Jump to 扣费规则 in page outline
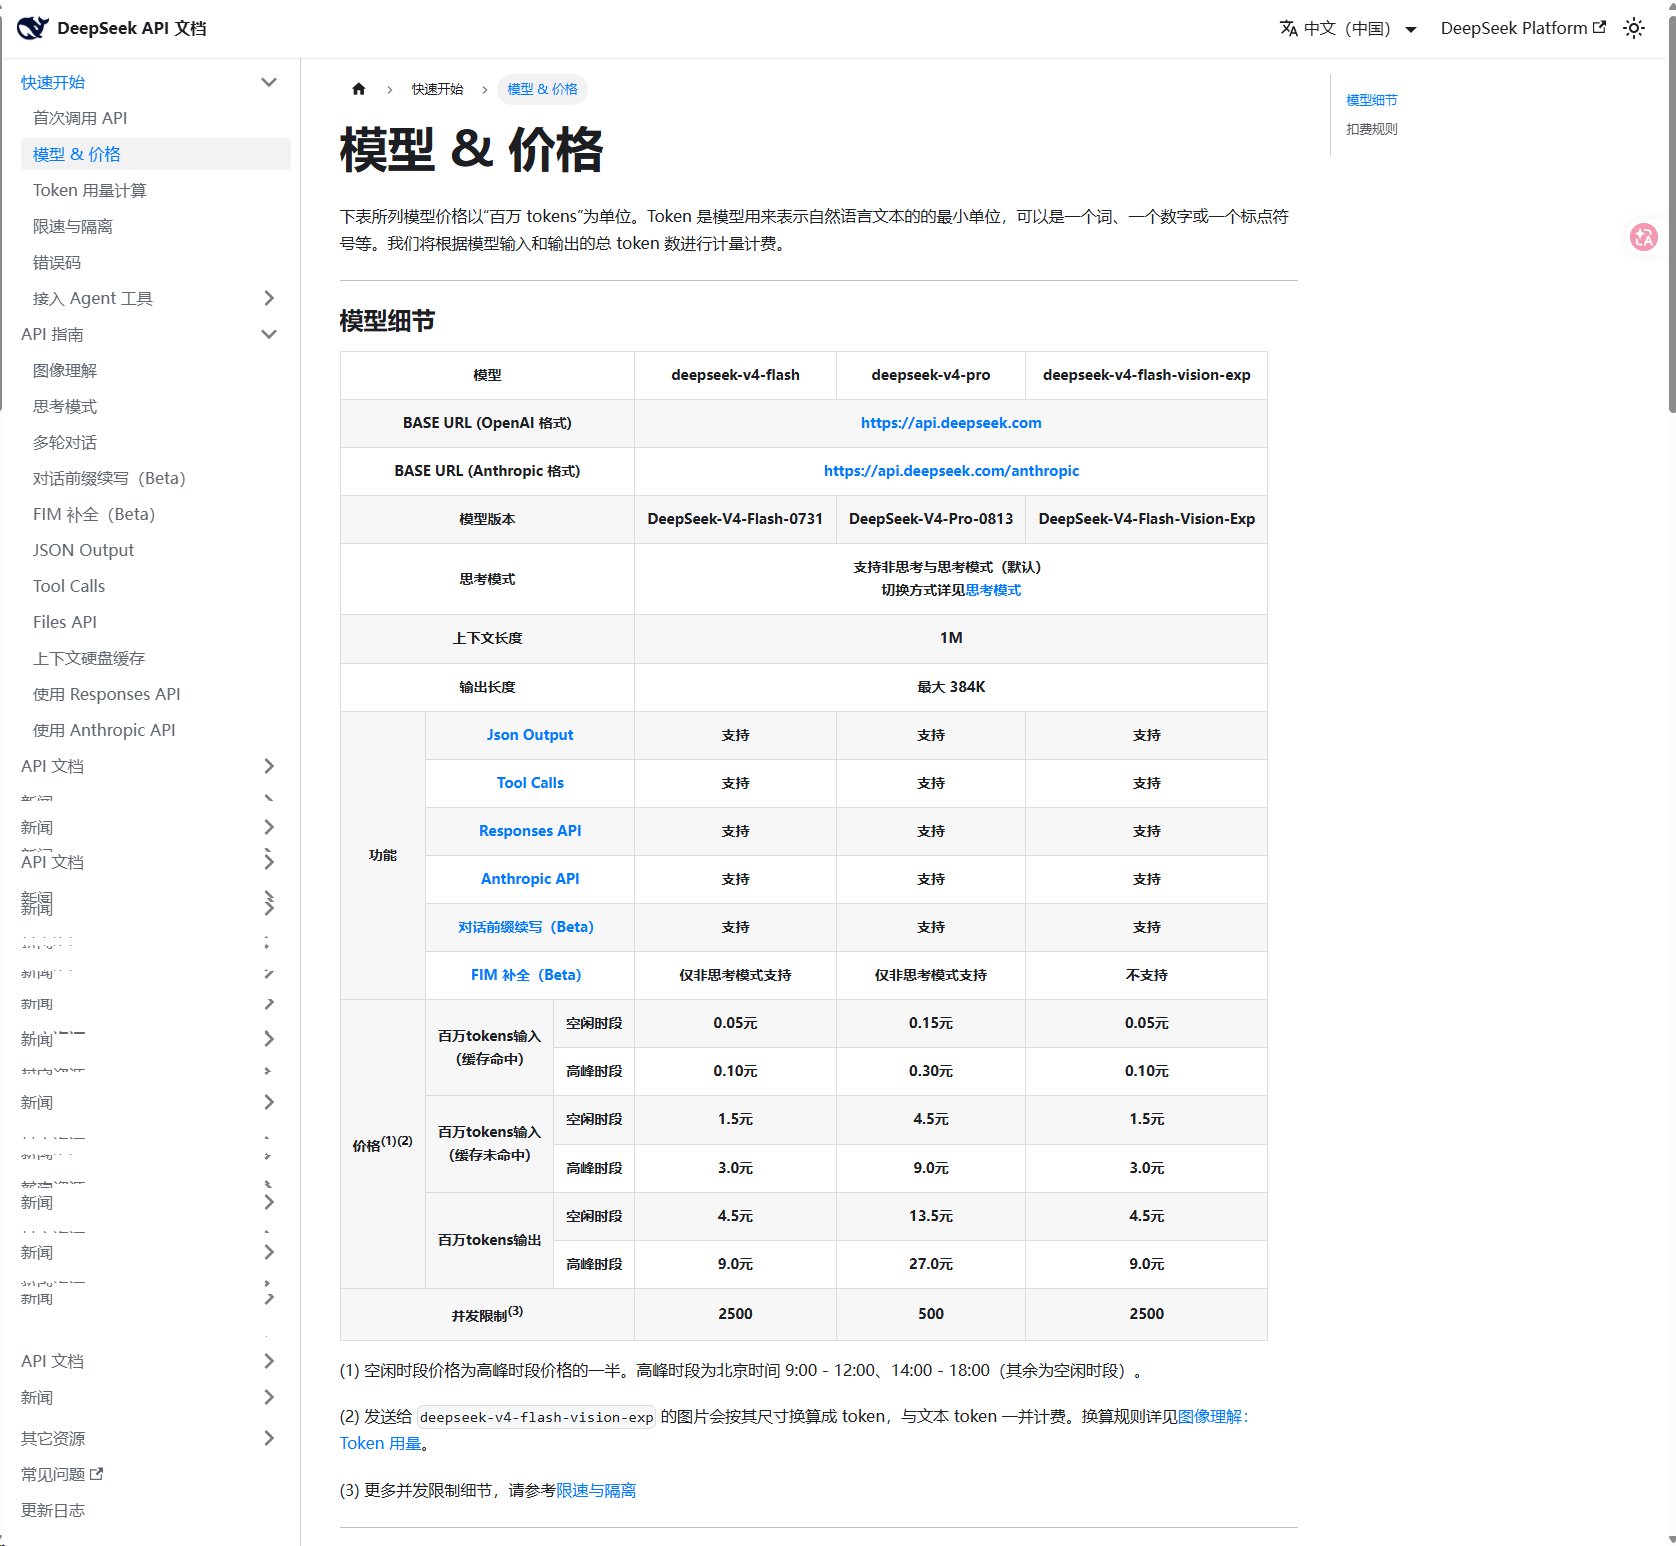Screen dimensions: 1676x1546 tap(1372, 129)
